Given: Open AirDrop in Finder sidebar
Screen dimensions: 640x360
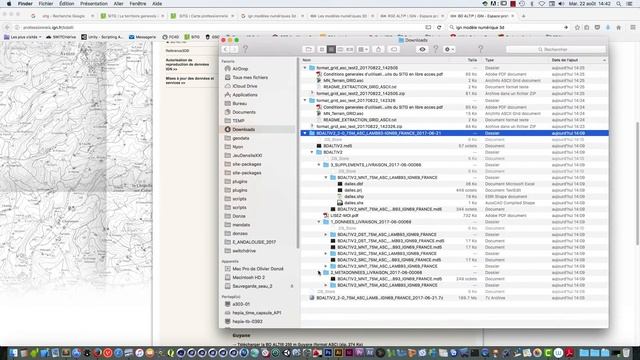Looking at the screenshot, I should tap(240, 69).
